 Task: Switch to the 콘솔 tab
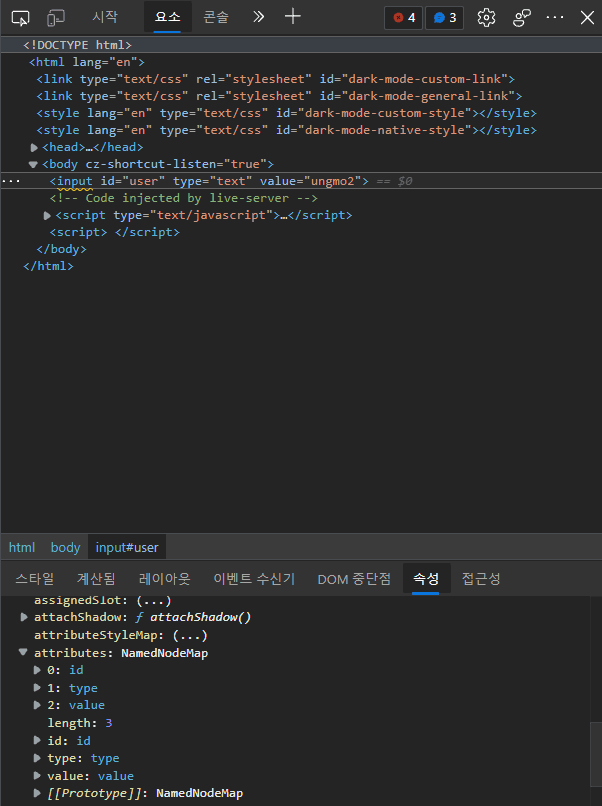coord(215,17)
